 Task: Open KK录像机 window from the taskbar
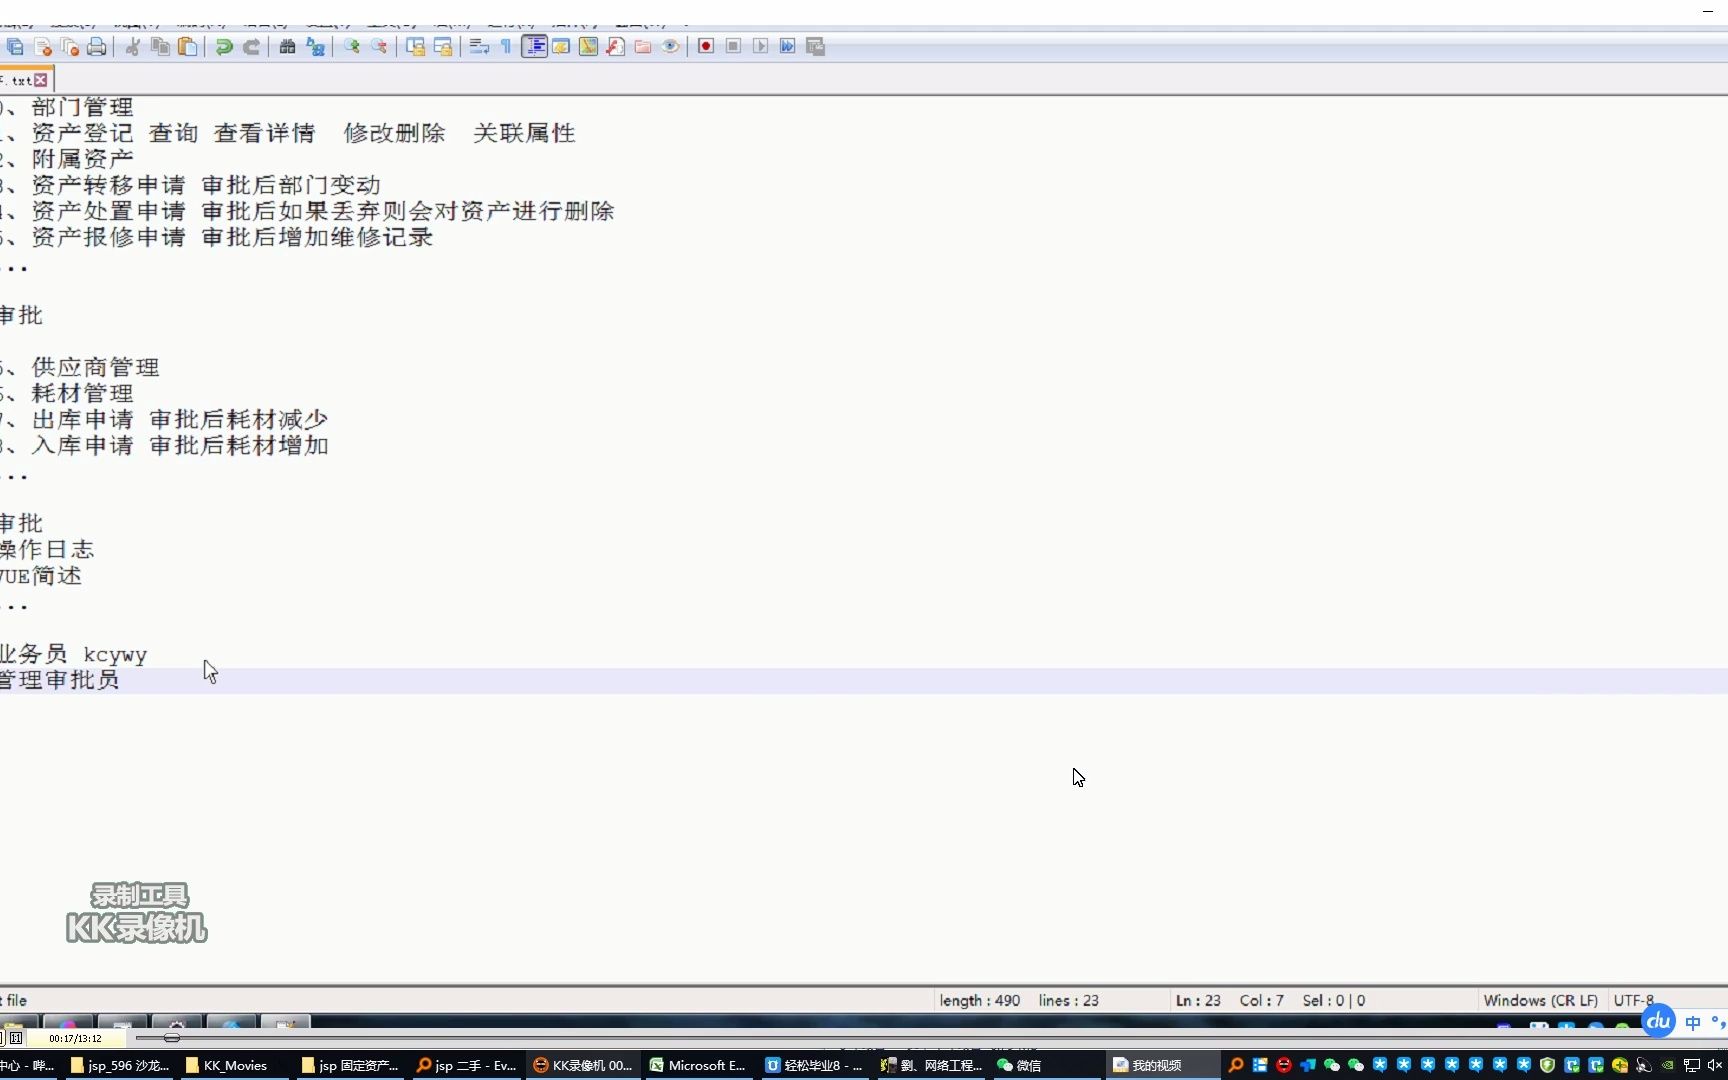[582, 1065]
